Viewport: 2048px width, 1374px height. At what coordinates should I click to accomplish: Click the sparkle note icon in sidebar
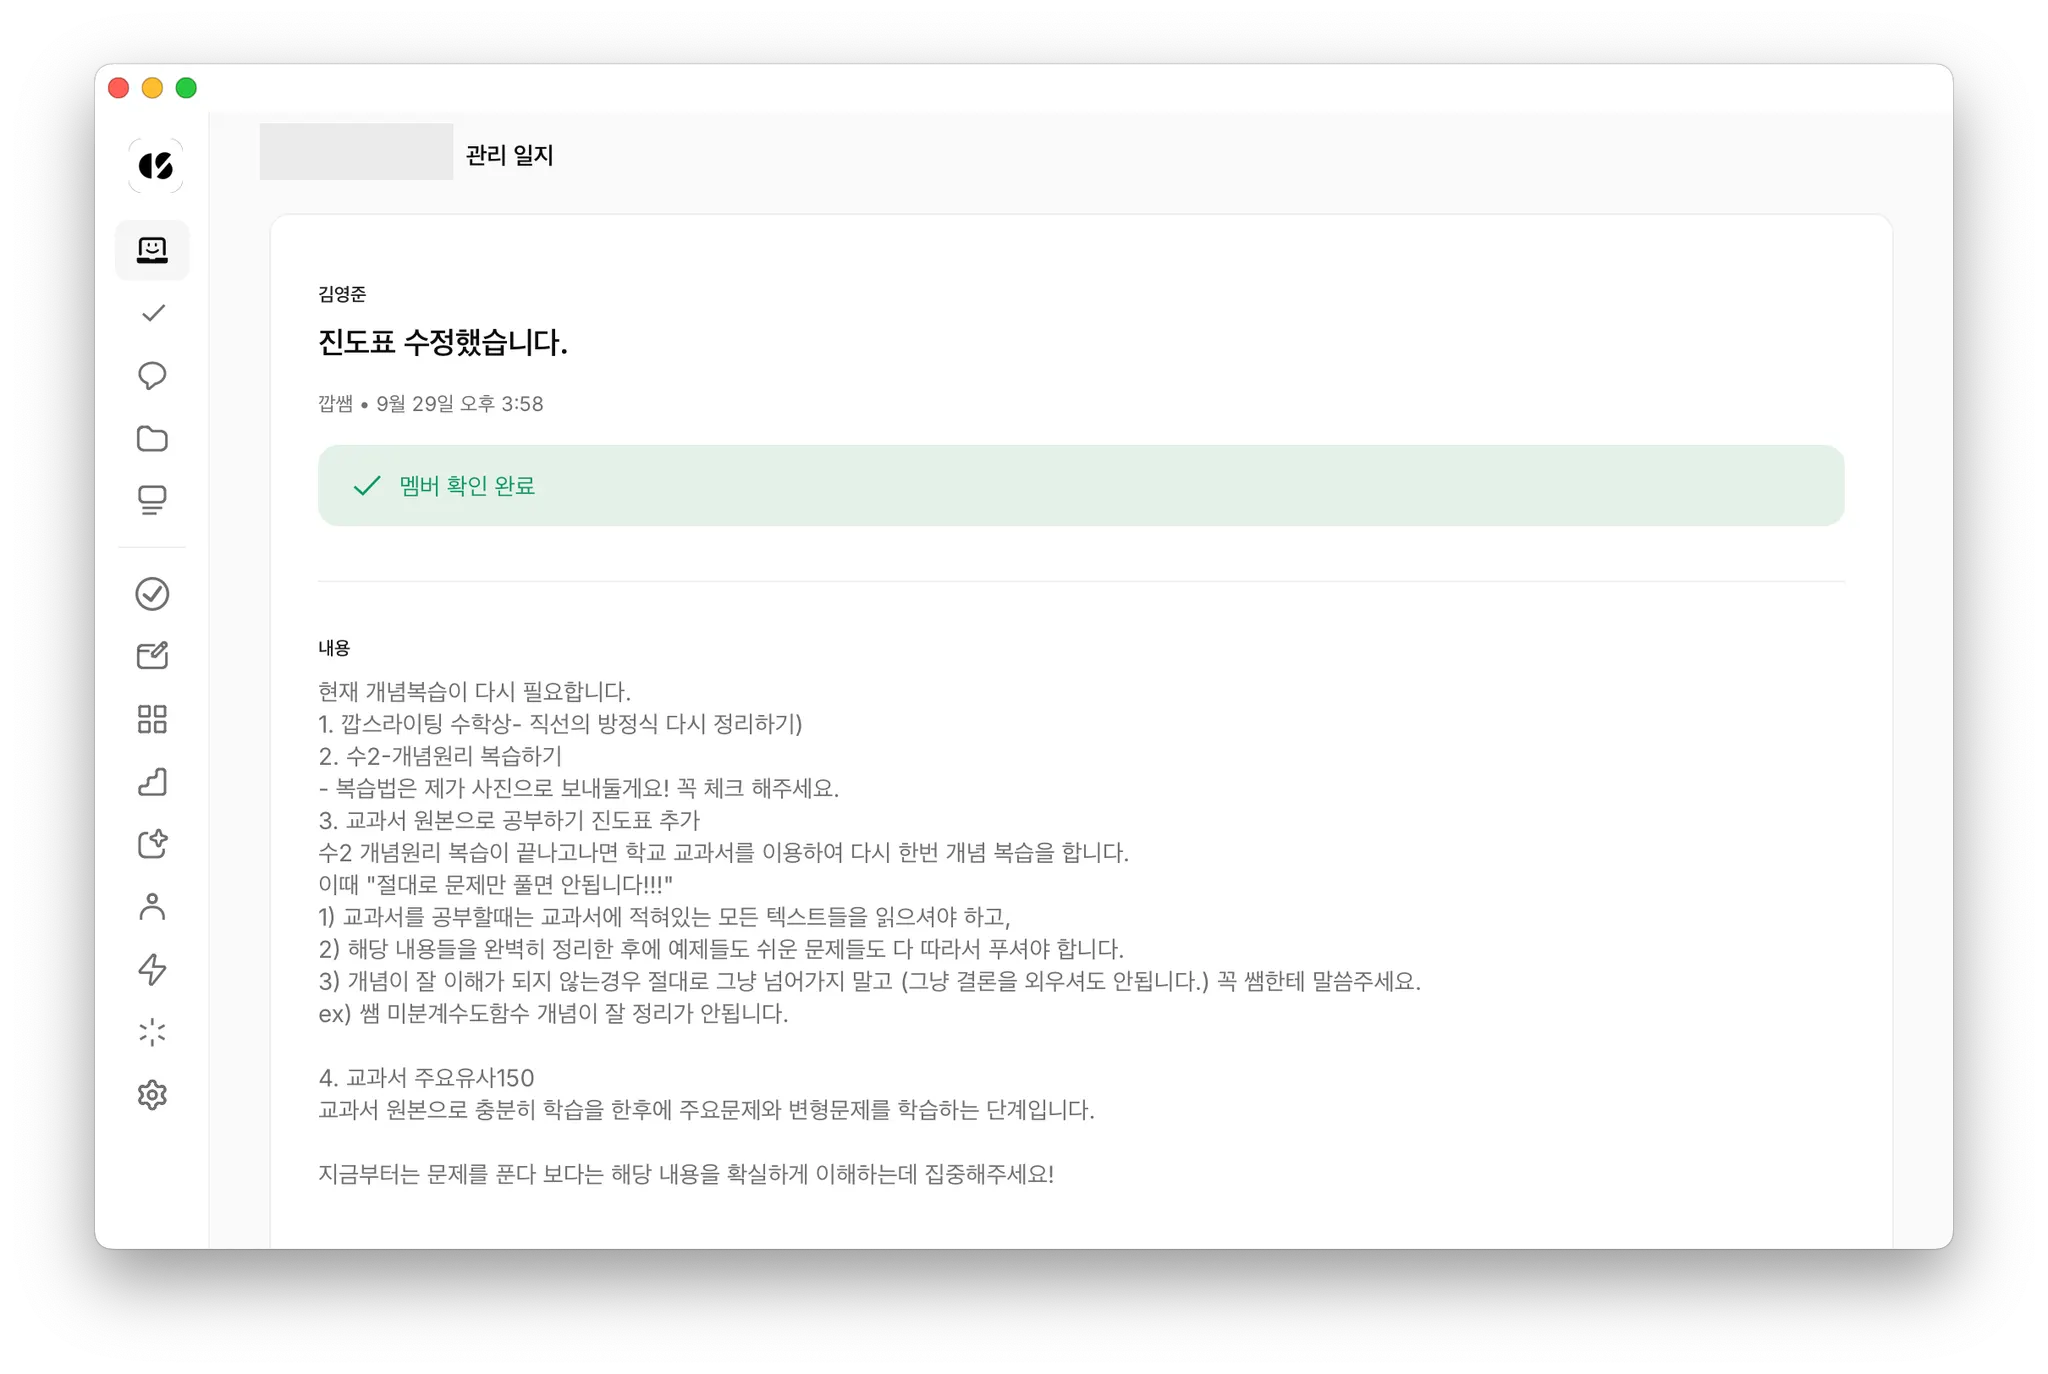[x=152, y=844]
